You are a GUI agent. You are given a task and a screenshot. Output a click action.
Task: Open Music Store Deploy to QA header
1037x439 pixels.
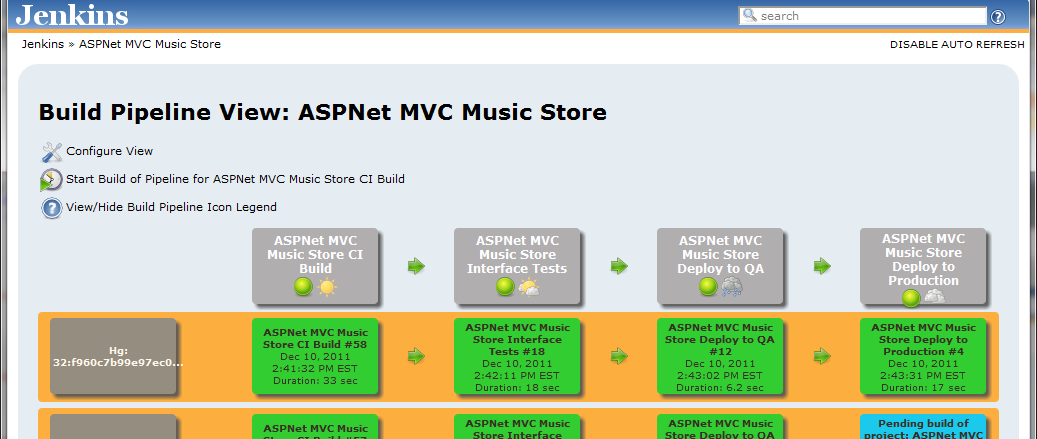tap(720, 255)
